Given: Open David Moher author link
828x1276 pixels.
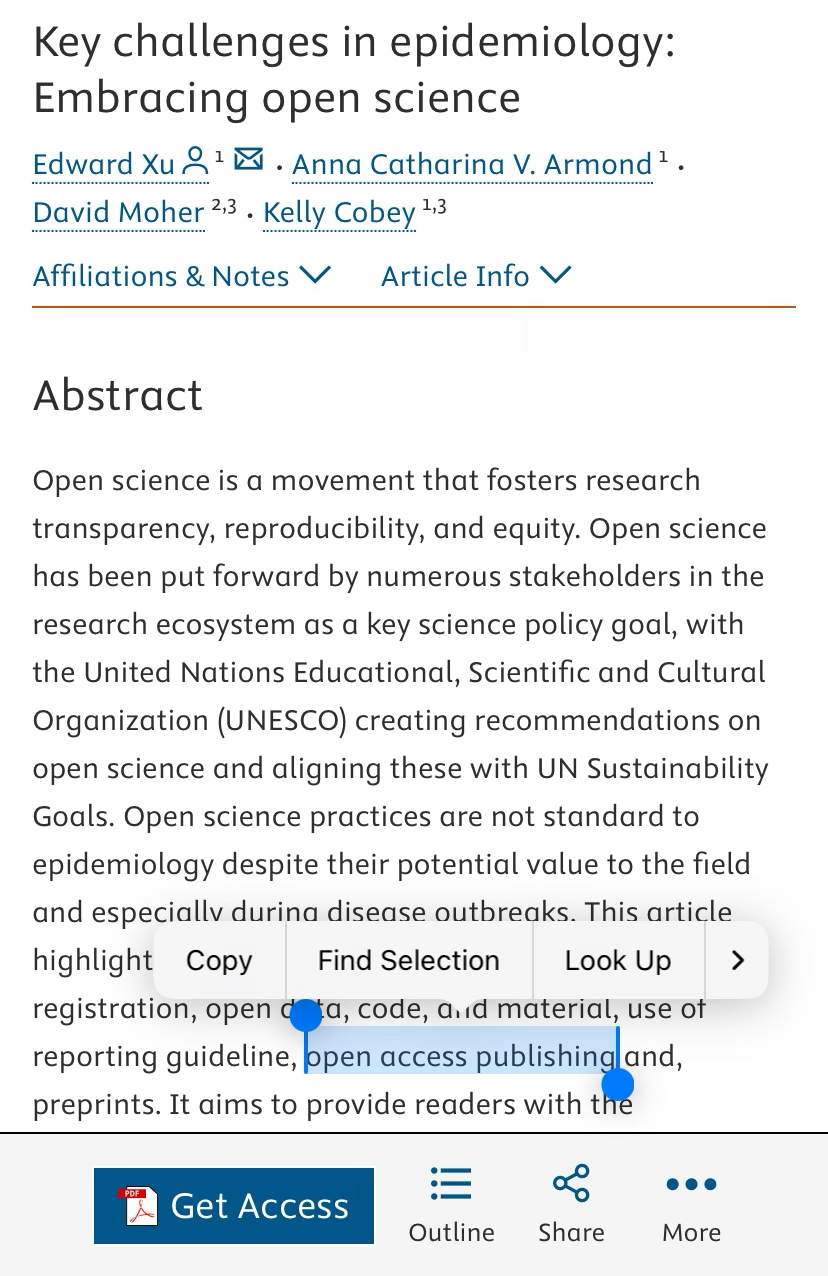Looking at the screenshot, I should (x=119, y=212).
